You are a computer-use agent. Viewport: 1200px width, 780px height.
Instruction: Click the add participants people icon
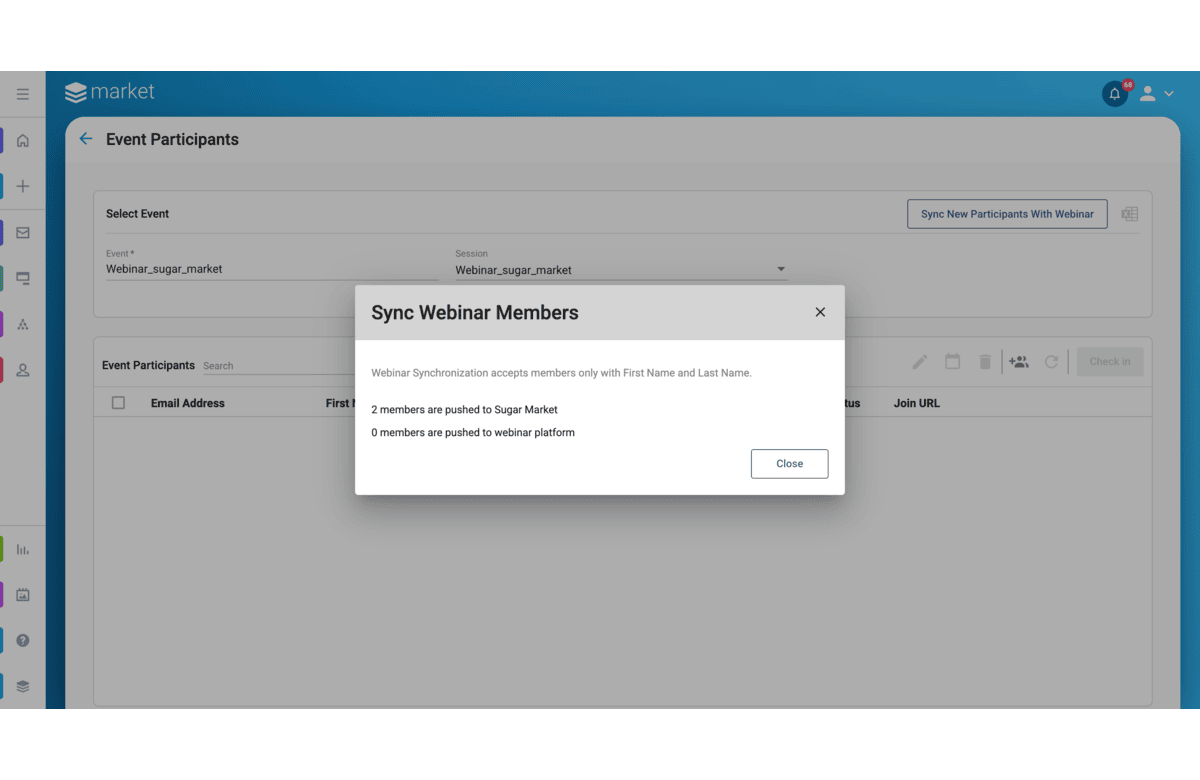(1018, 362)
